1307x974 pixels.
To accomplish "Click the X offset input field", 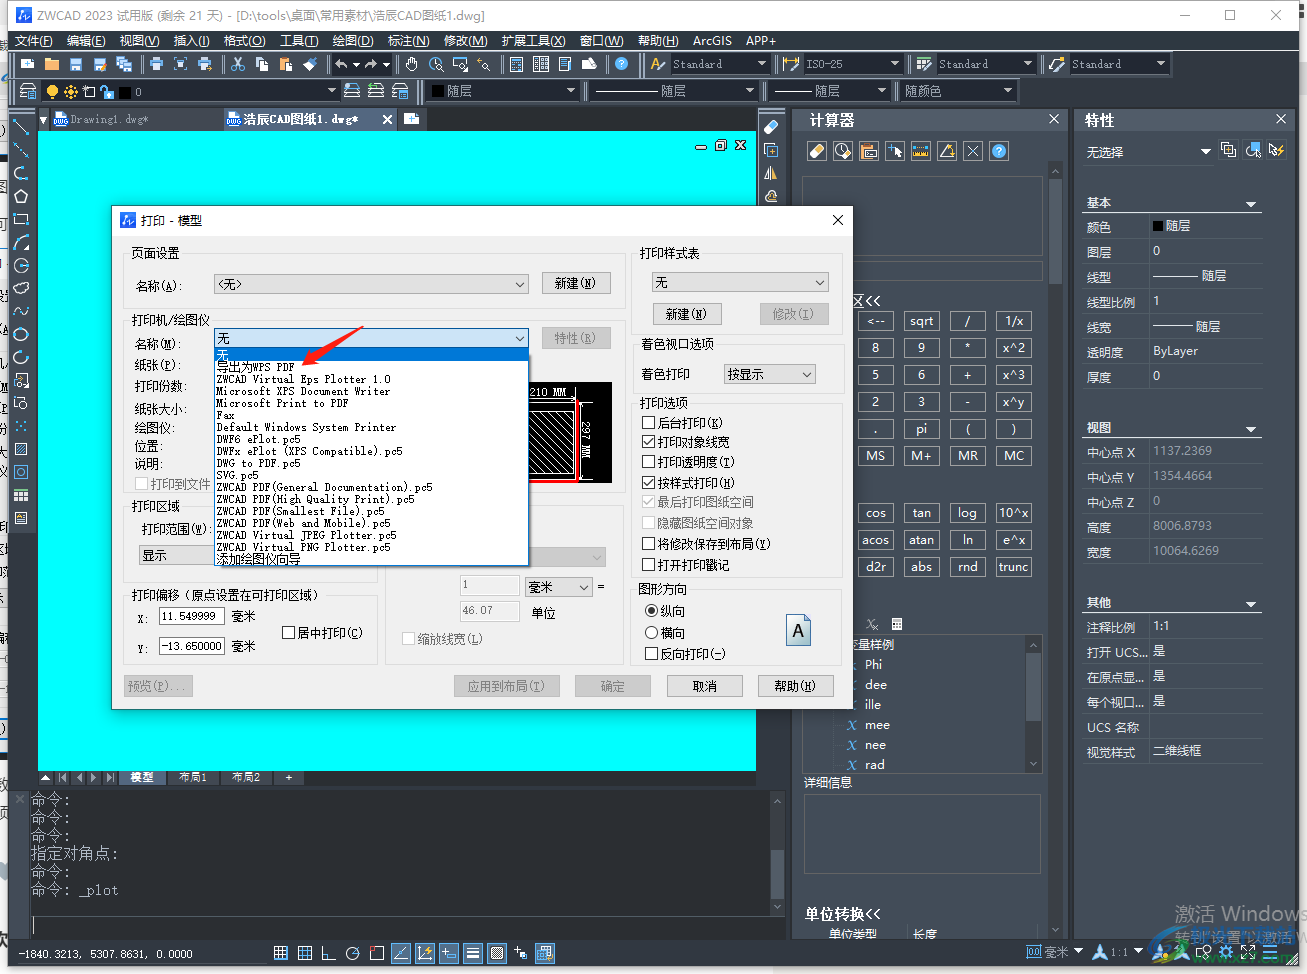I will click(190, 616).
